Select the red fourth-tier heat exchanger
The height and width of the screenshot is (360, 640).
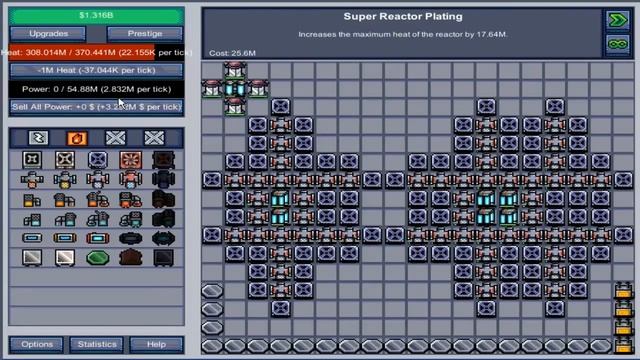click(131, 179)
